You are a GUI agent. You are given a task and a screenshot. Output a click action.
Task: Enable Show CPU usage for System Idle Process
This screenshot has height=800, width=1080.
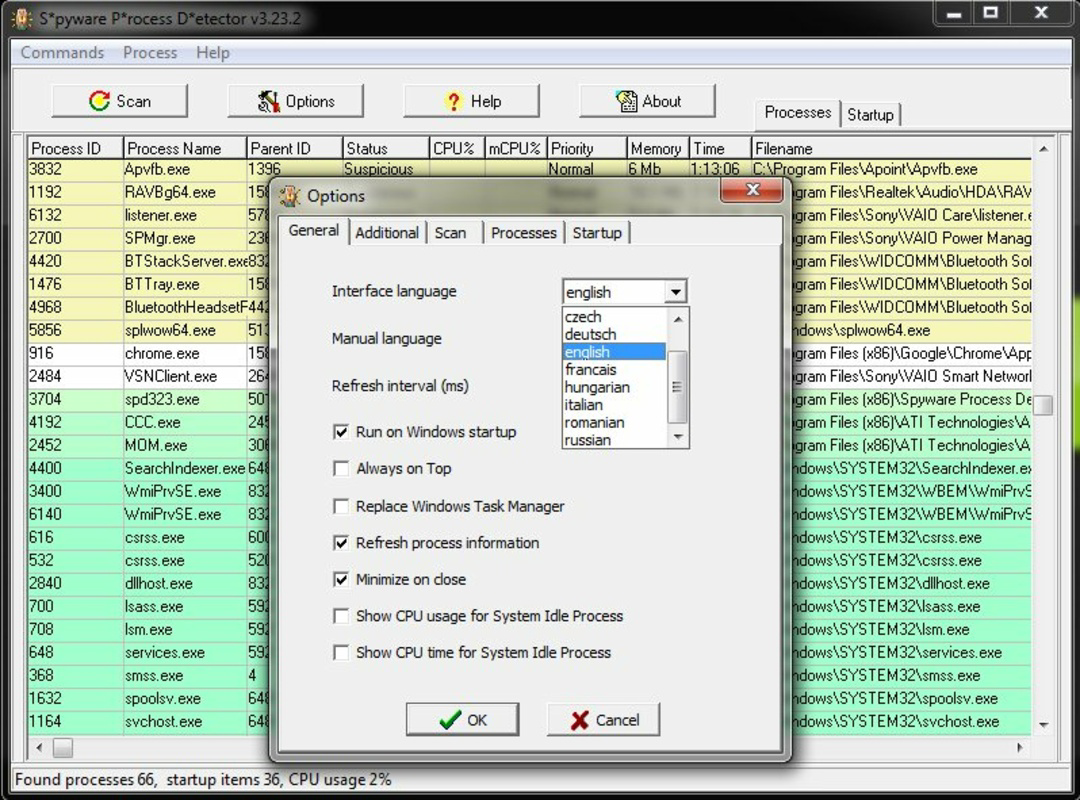click(341, 616)
